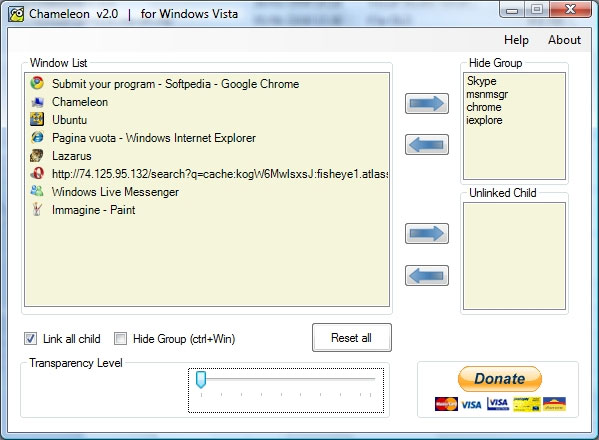Click the Paint icon next to Immagine
The width and height of the screenshot is (599, 440).
point(37,209)
